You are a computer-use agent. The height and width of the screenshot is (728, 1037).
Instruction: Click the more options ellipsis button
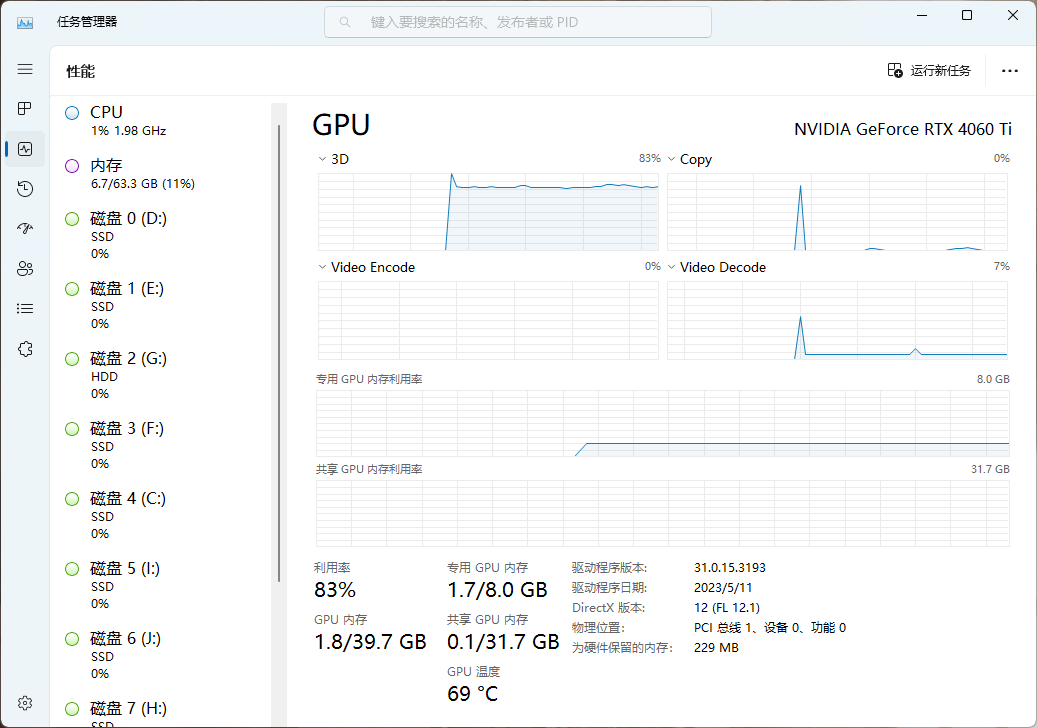pyautogui.click(x=1009, y=71)
